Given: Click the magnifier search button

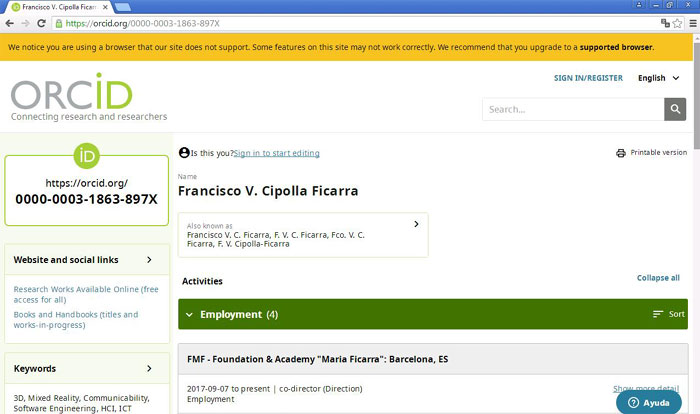Looking at the screenshot, I should coord(675,109).
